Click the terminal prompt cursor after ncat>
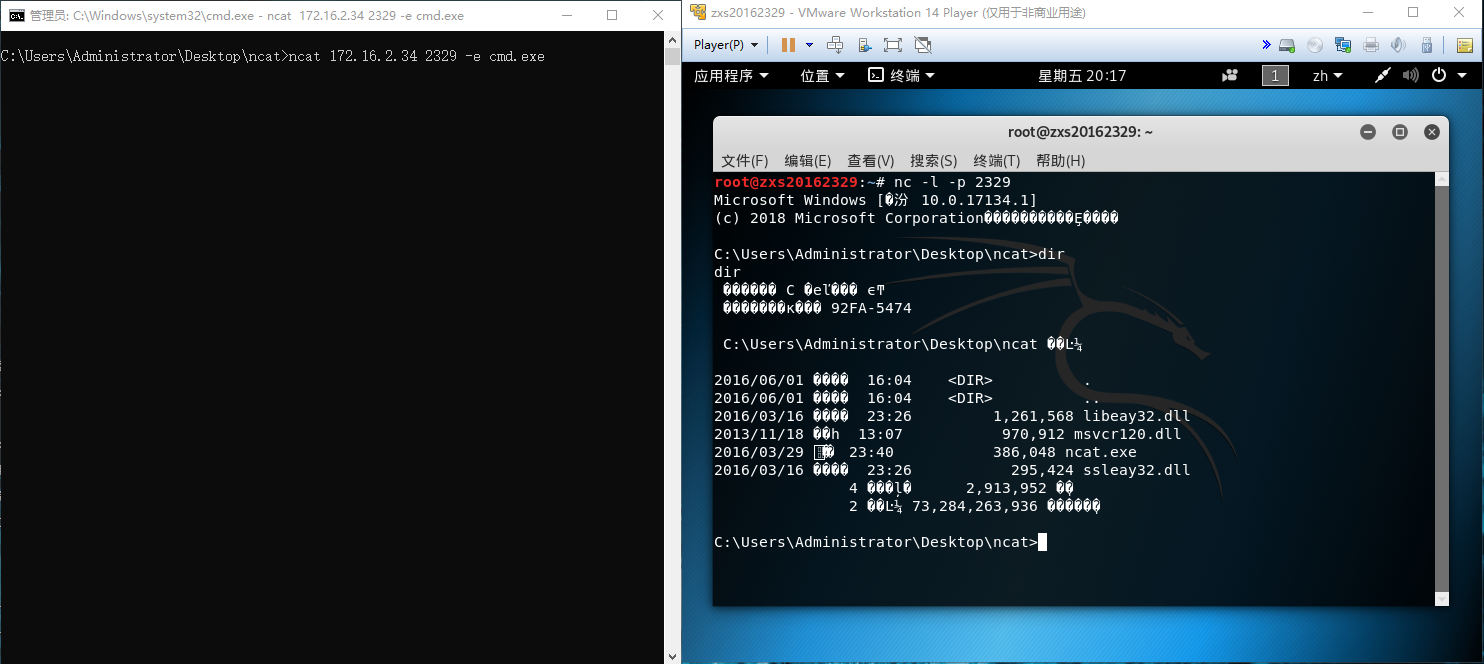The height and width of the screenshot is (664, 1484). coord(1043,542)
